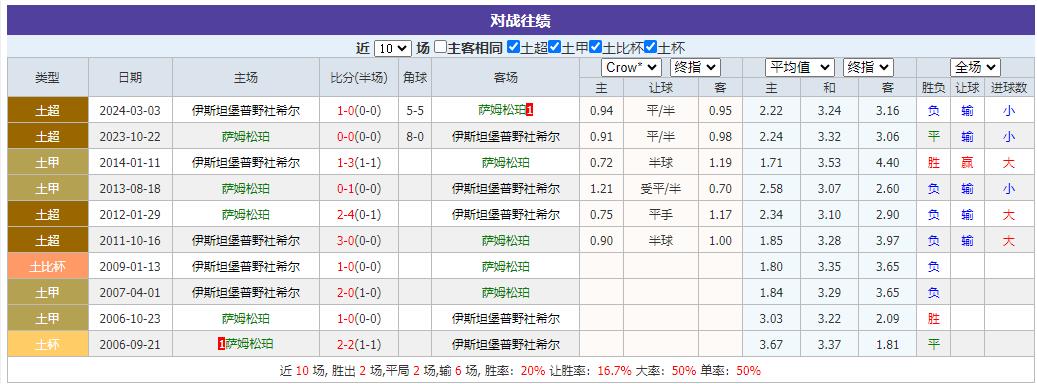1037x384 pixels.
Task: Open the 0-0(0-0) score for 2023-10-22
Action: point(359,137)
